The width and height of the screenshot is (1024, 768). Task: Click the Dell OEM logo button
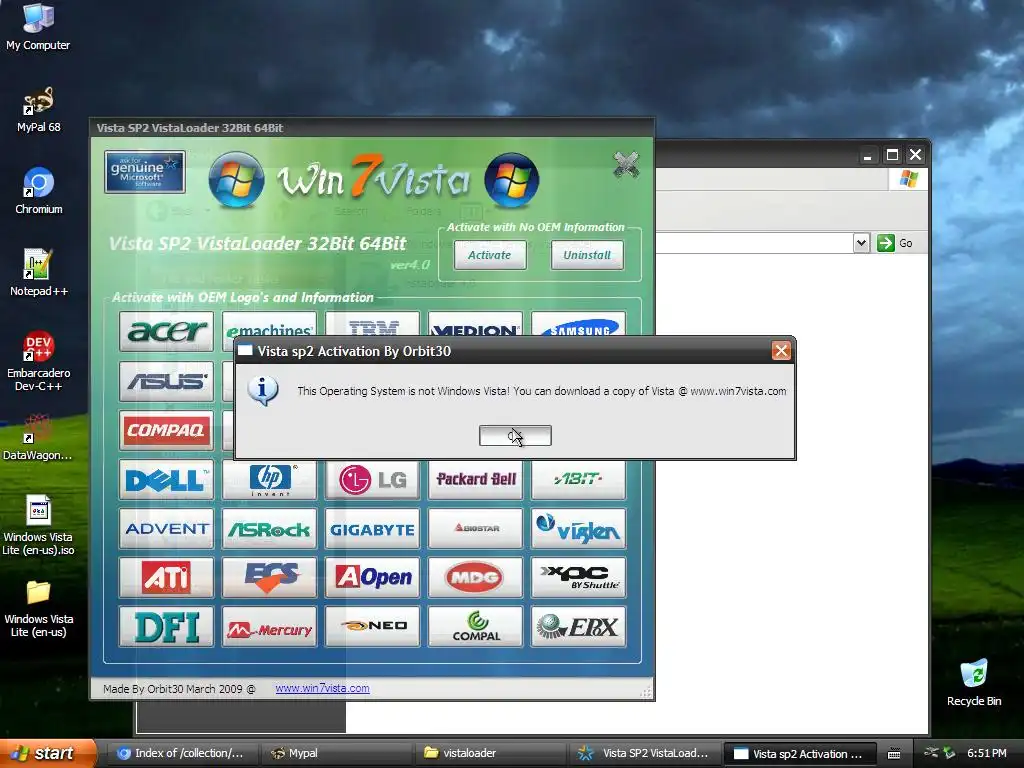[167, 479]
